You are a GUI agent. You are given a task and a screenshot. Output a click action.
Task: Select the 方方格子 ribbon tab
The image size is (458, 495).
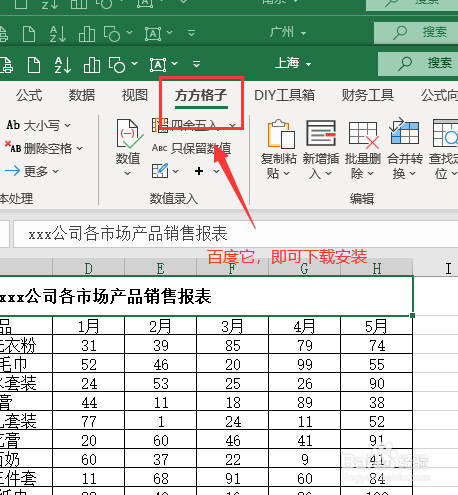[x=201, y=95]
